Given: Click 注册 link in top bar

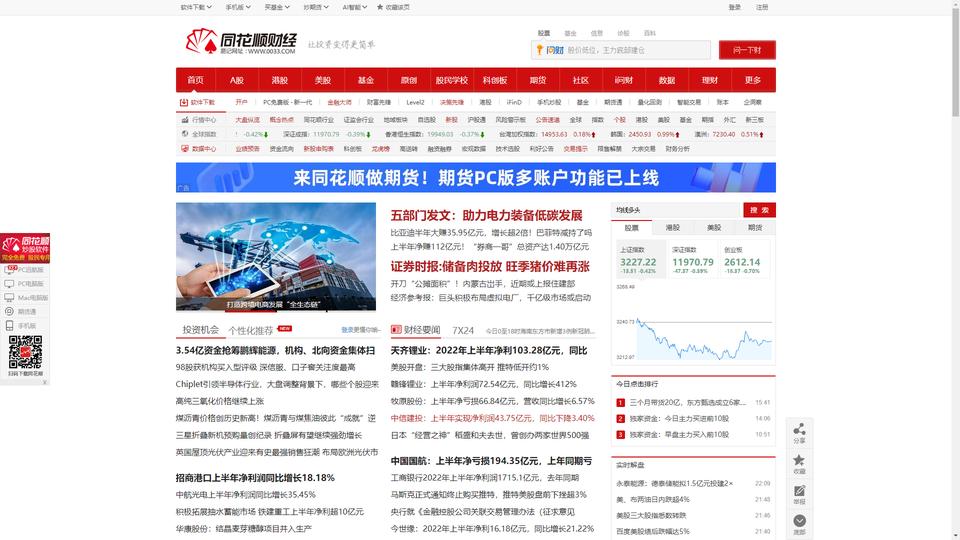Looking at the screenshot, I should pyautogui.click(x=762, y=7).
